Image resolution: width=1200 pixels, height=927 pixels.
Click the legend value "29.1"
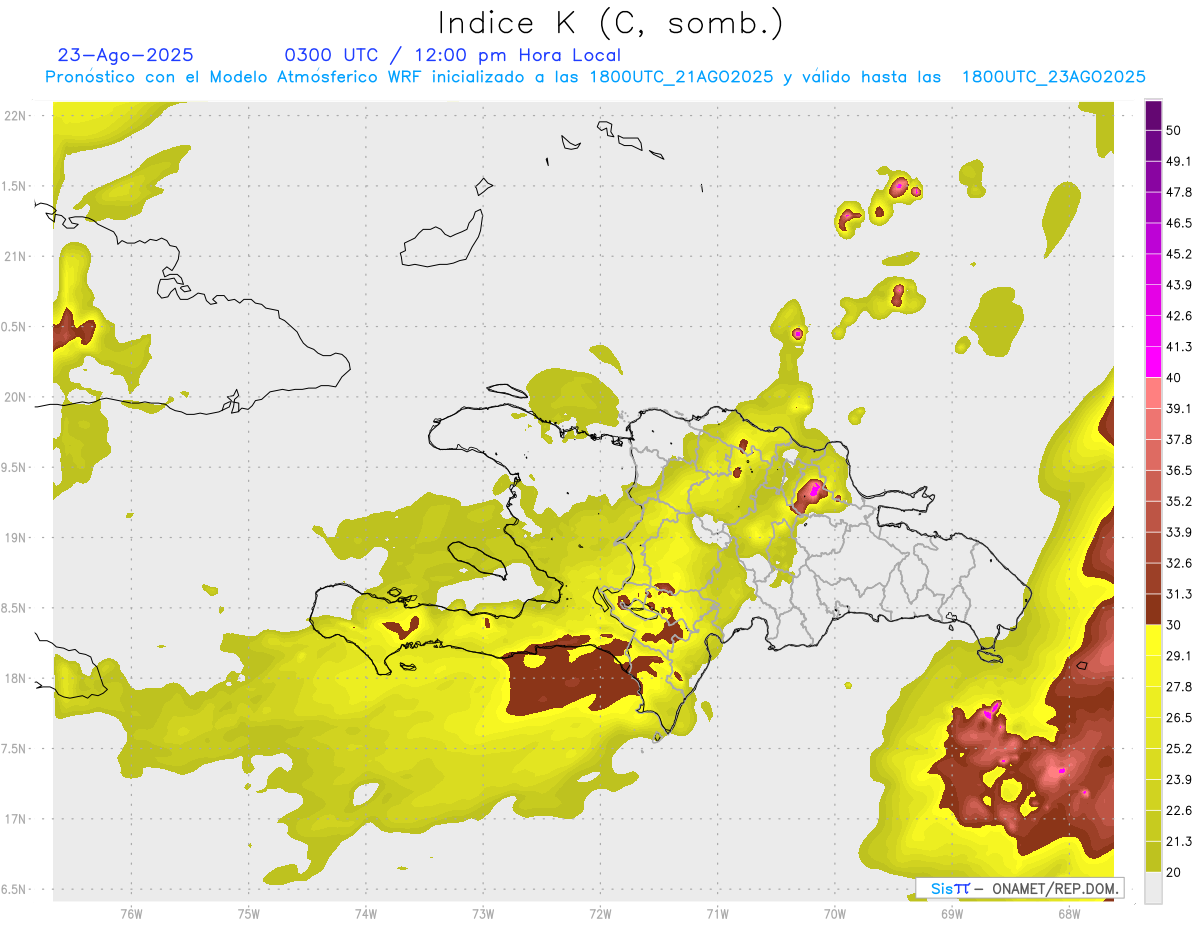1179,655
